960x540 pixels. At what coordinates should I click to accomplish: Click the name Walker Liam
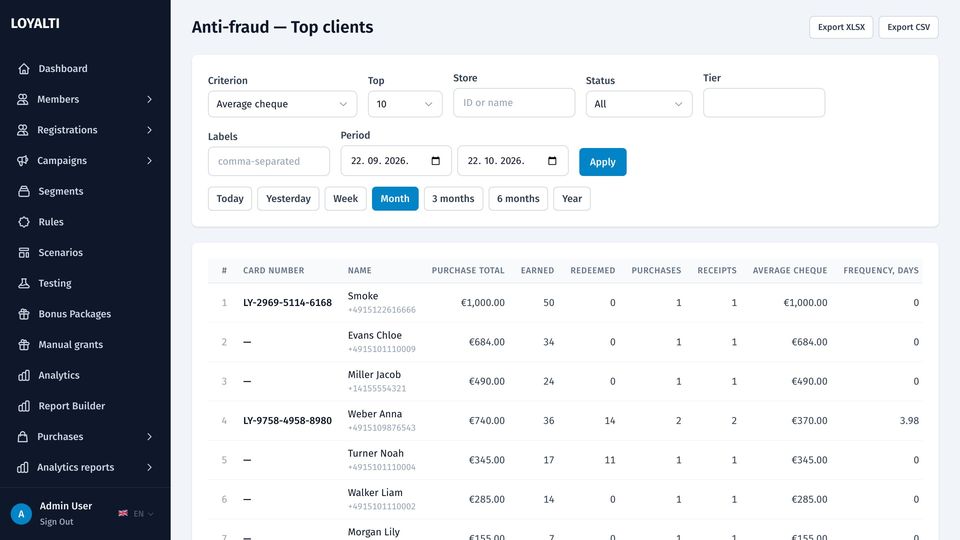tap(375, 493)
